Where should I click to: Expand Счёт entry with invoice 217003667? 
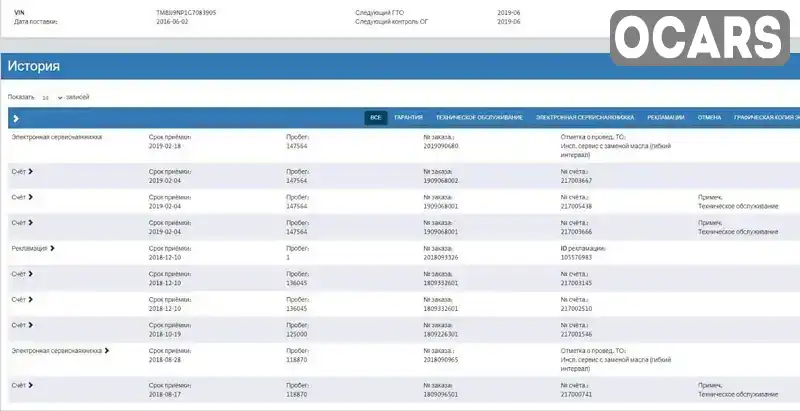[x=31, y=171]
